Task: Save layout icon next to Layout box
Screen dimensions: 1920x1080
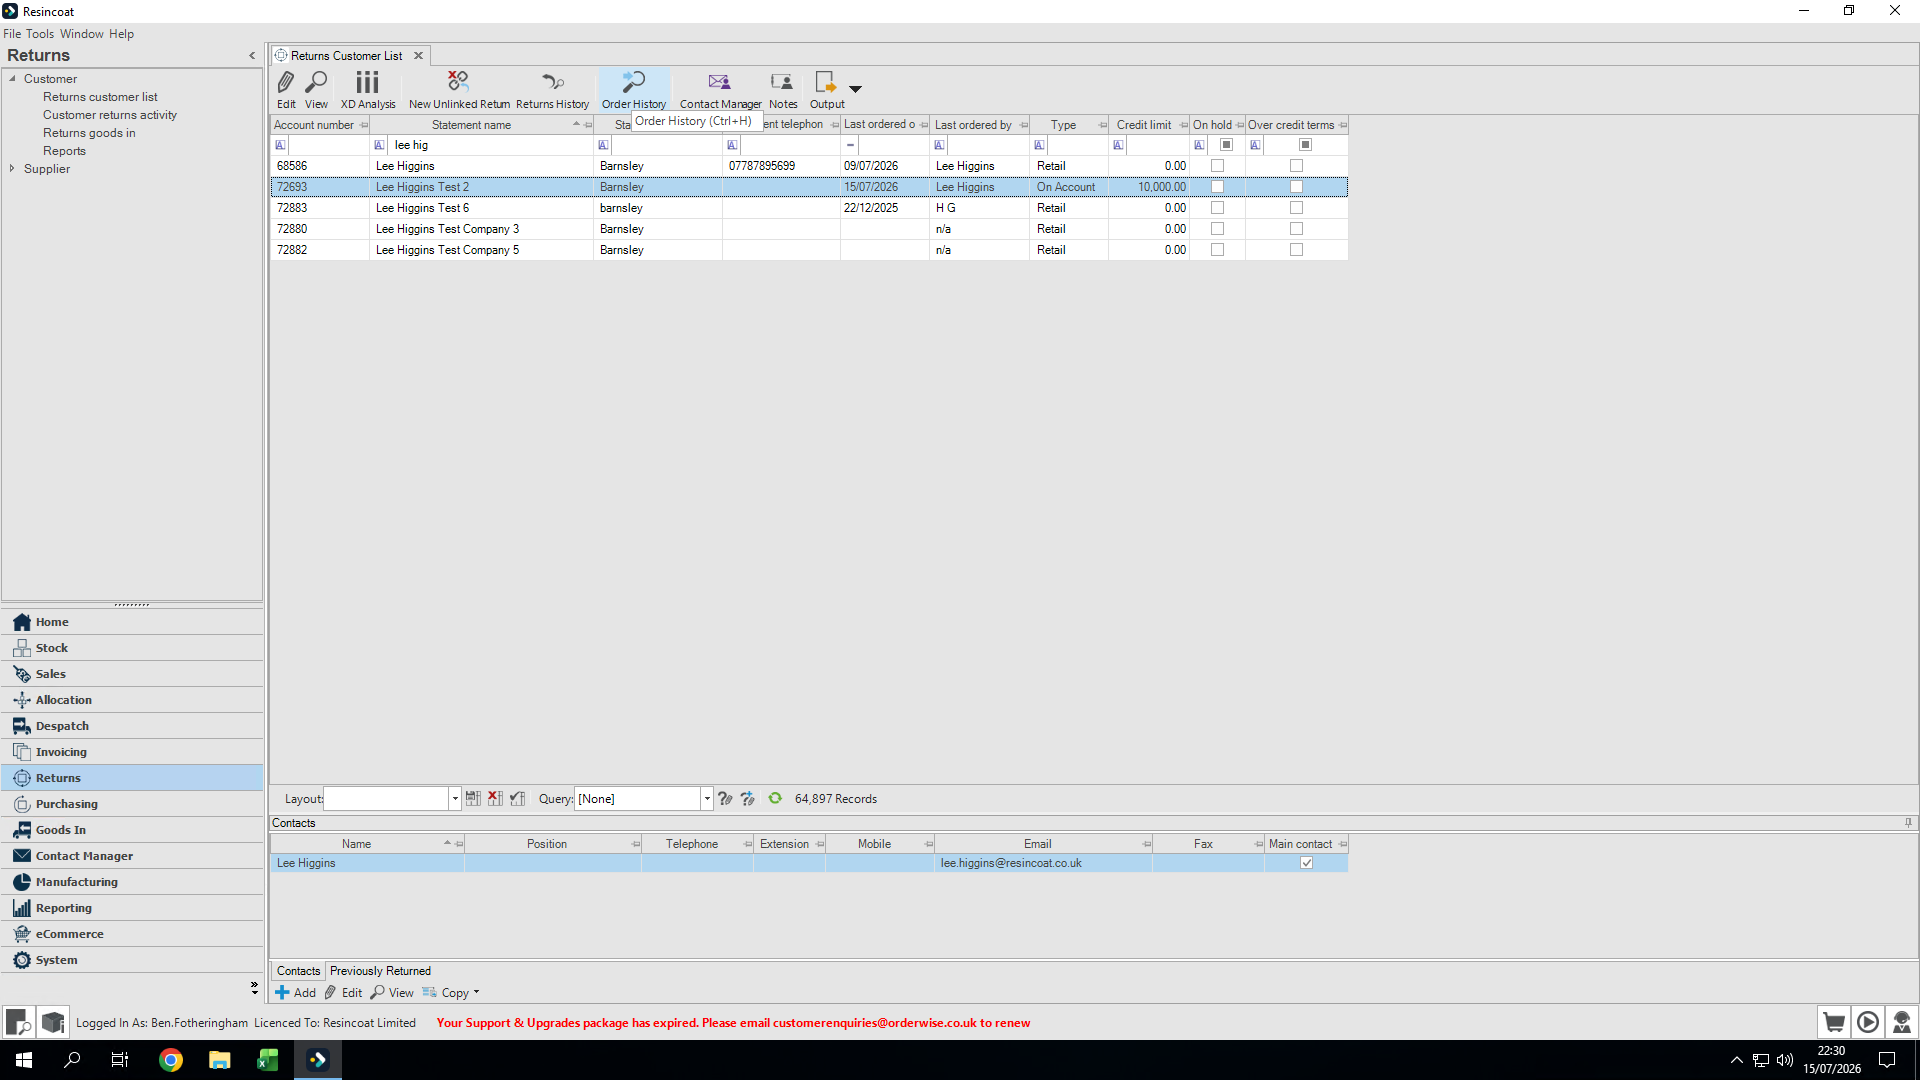Action: [473, 798]
